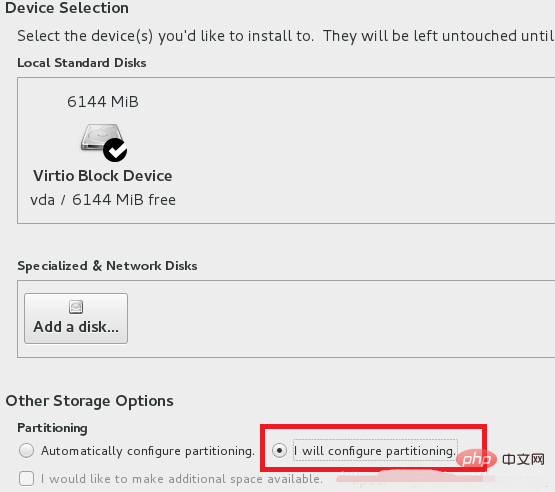Click the black checkmark badge on the disk
The height and width of the screenshot is (492, 555).
[x=115, y=150]
